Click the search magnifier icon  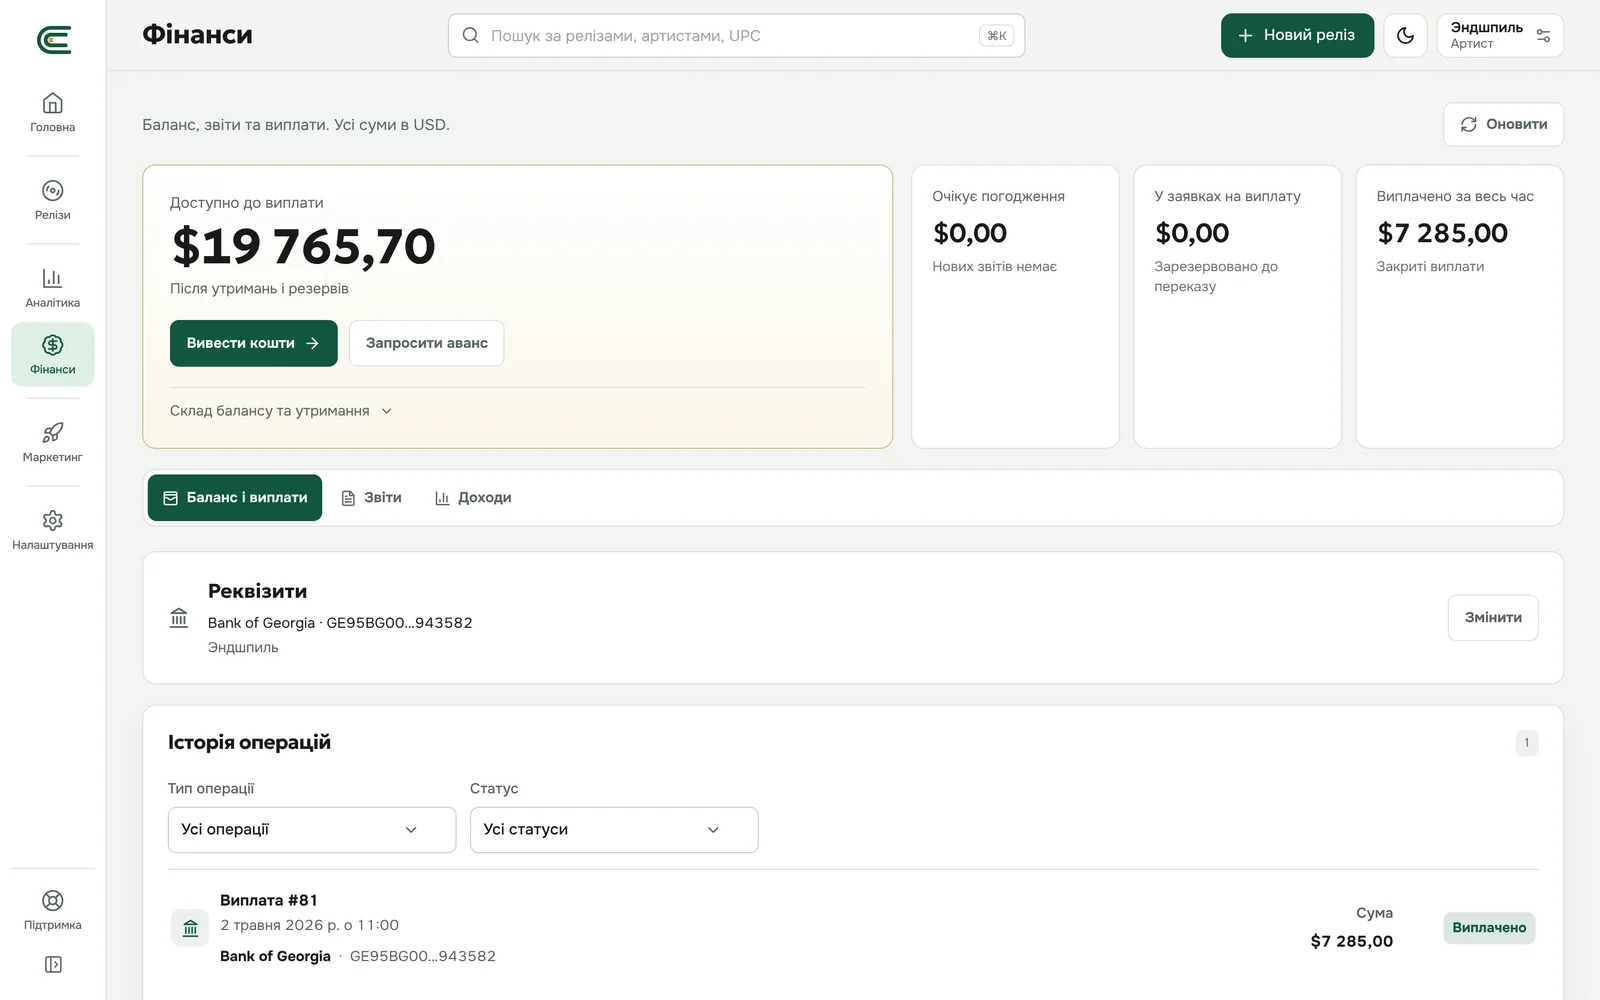[x=470, y=36]
